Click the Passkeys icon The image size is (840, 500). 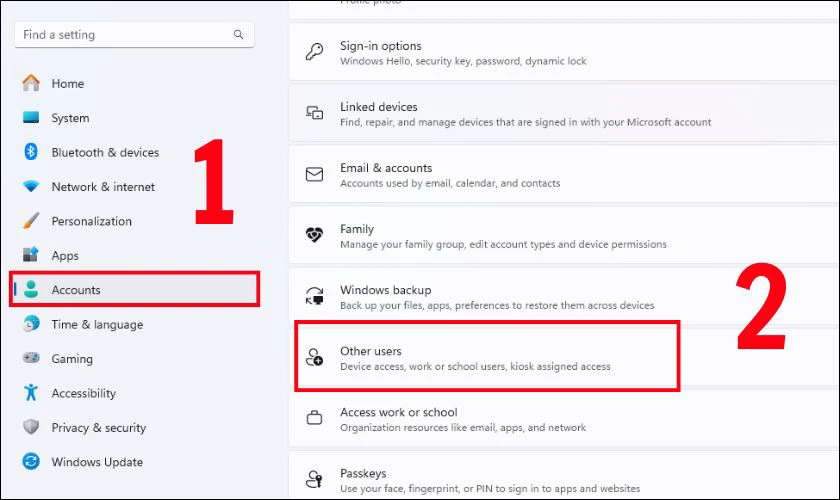point(314,479)
